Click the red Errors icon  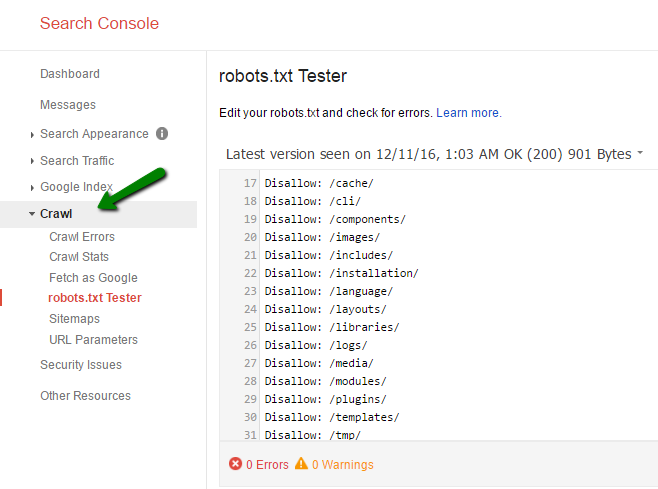tap(235, 464)
